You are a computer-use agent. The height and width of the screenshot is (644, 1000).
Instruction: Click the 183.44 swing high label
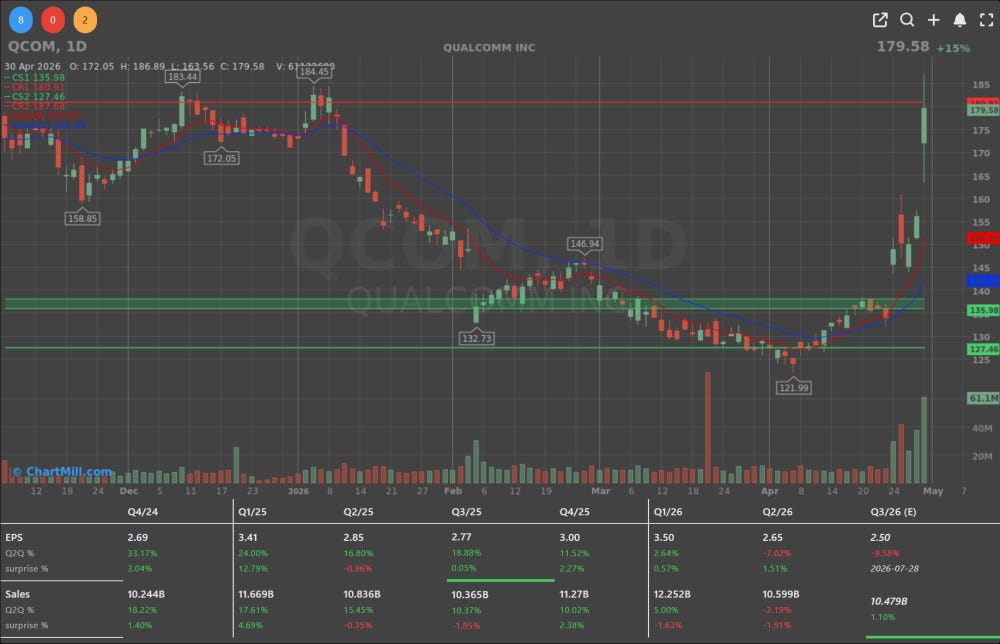point(182,77)
